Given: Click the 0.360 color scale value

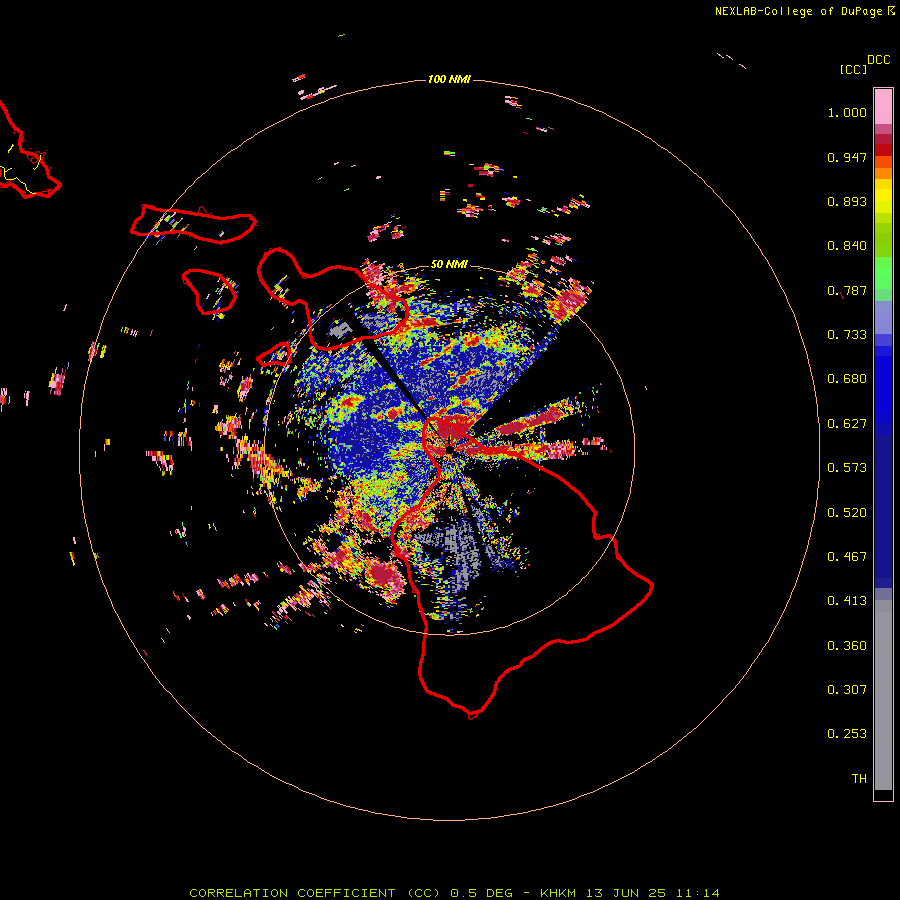Looking at the screenshot, I should [x=847, y=646].
